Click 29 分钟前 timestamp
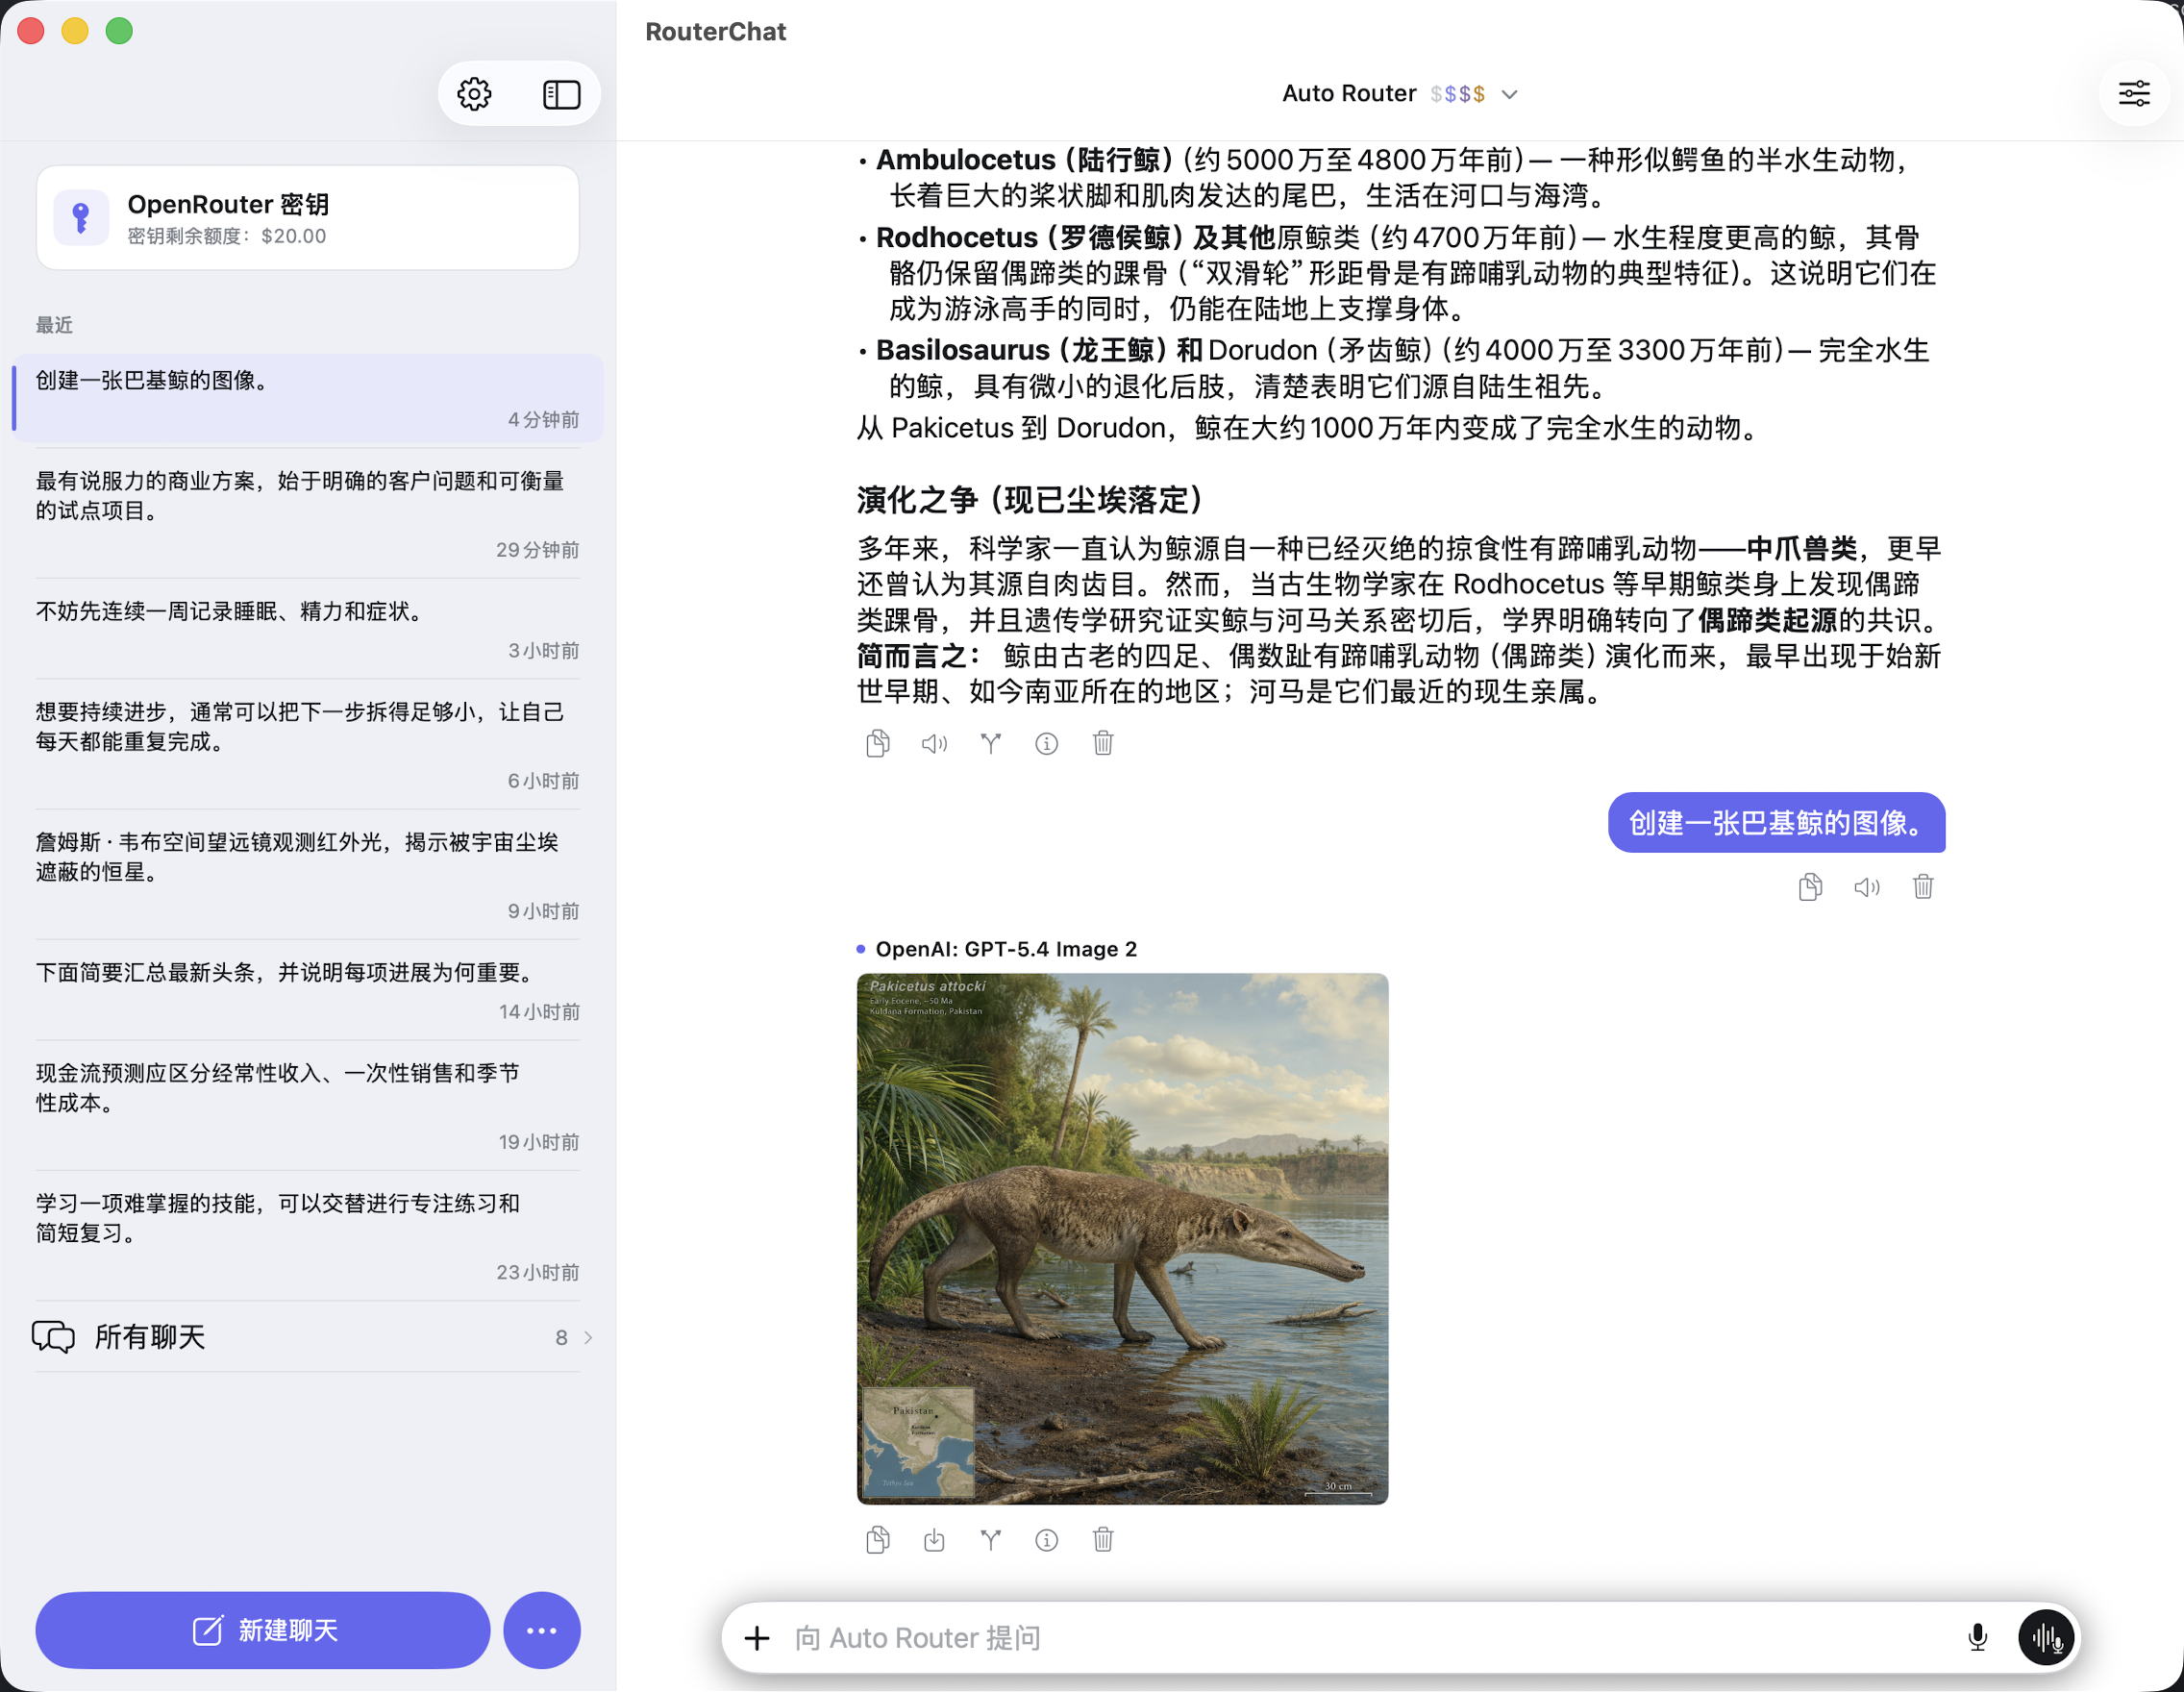The image size is (2184, 1692). (538, 549)
